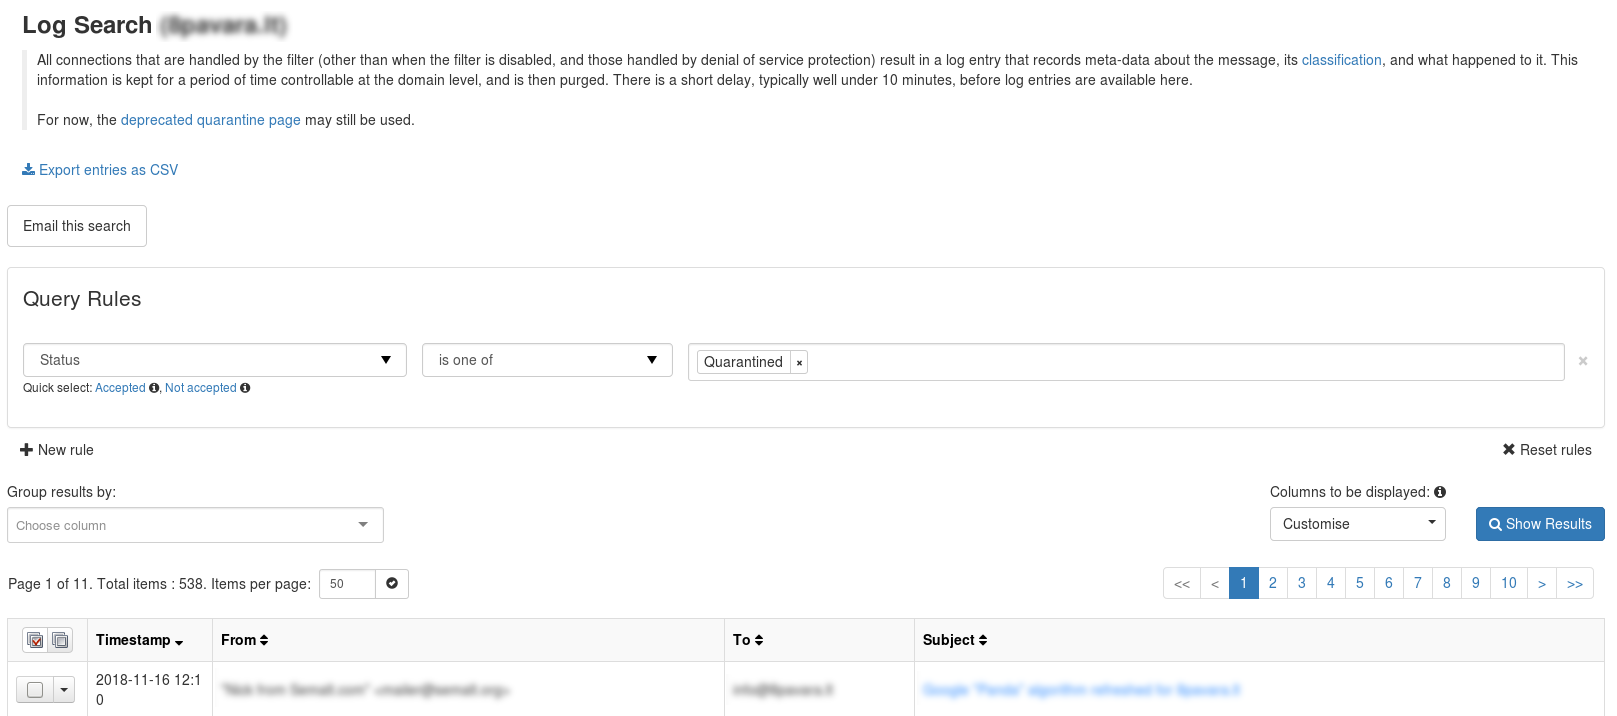Open the Customise columns dropdown

1357,524
